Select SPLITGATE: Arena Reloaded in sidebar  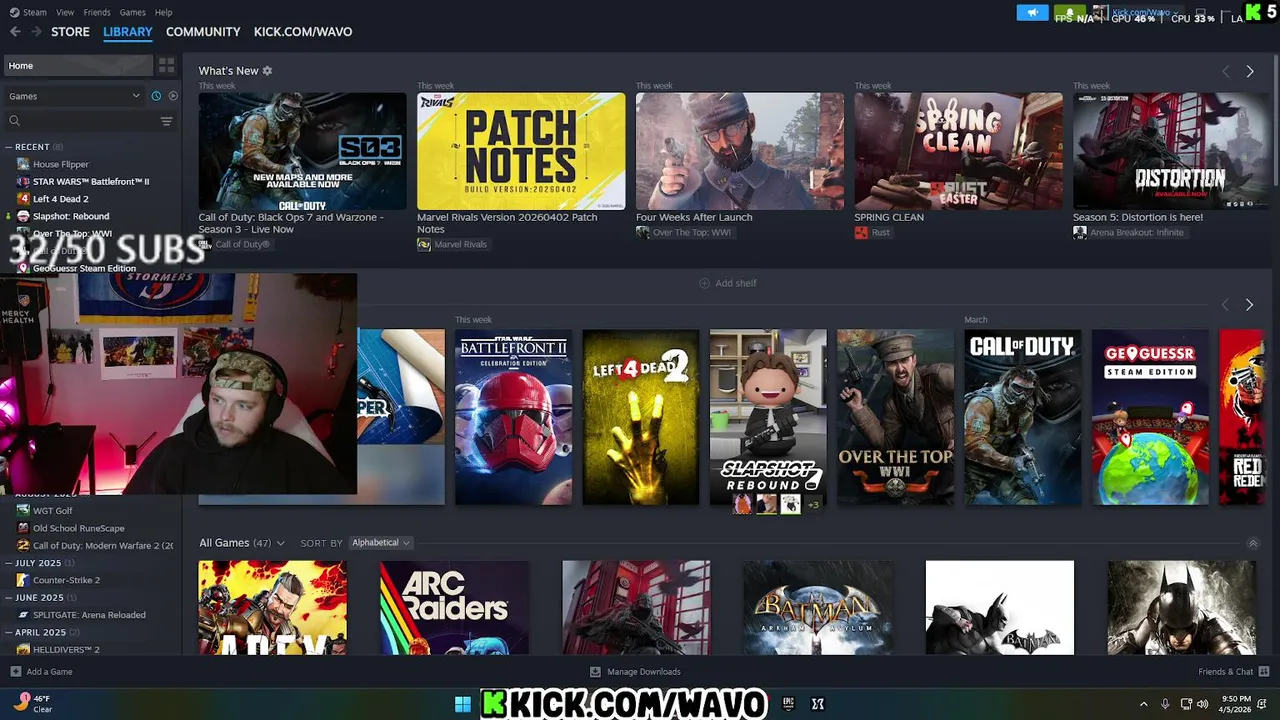click(89, 615)
